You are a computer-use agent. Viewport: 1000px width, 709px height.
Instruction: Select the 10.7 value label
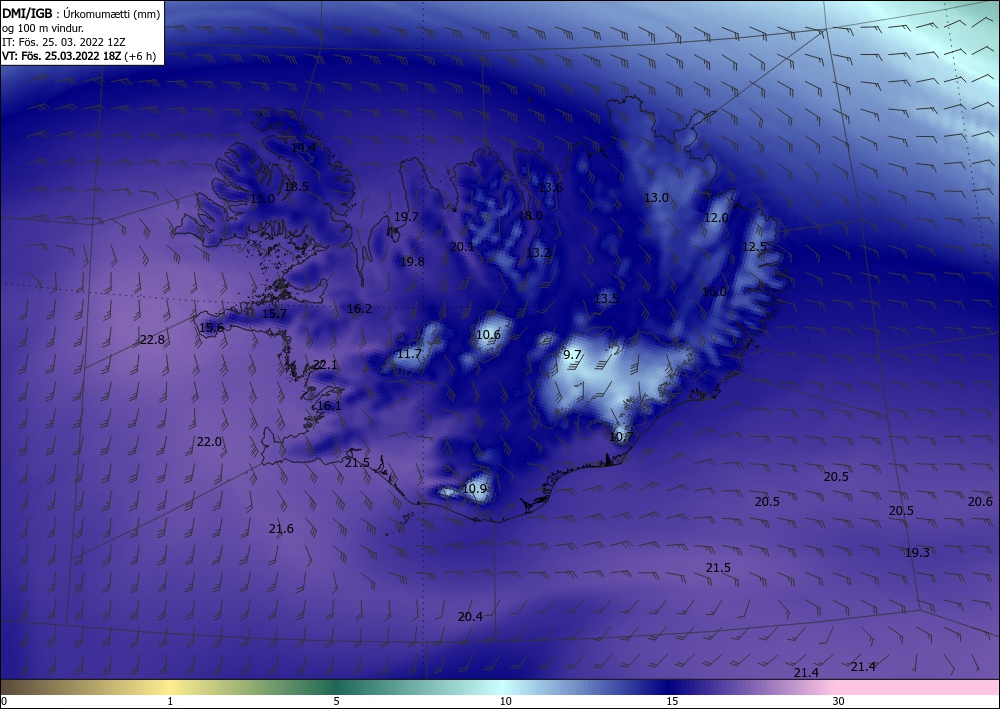point(621,437)
